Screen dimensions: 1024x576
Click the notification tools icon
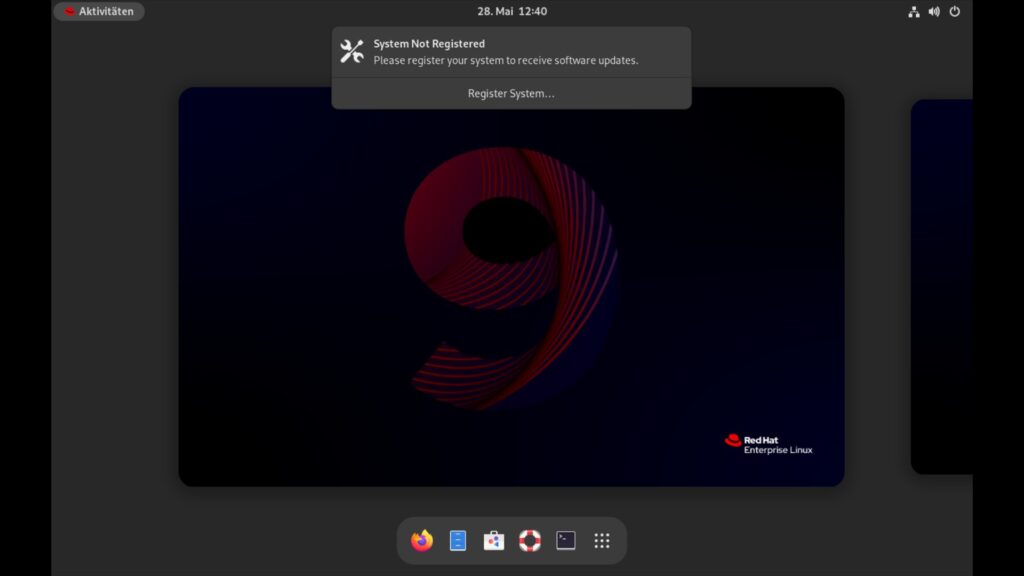[x=352, y=52]
